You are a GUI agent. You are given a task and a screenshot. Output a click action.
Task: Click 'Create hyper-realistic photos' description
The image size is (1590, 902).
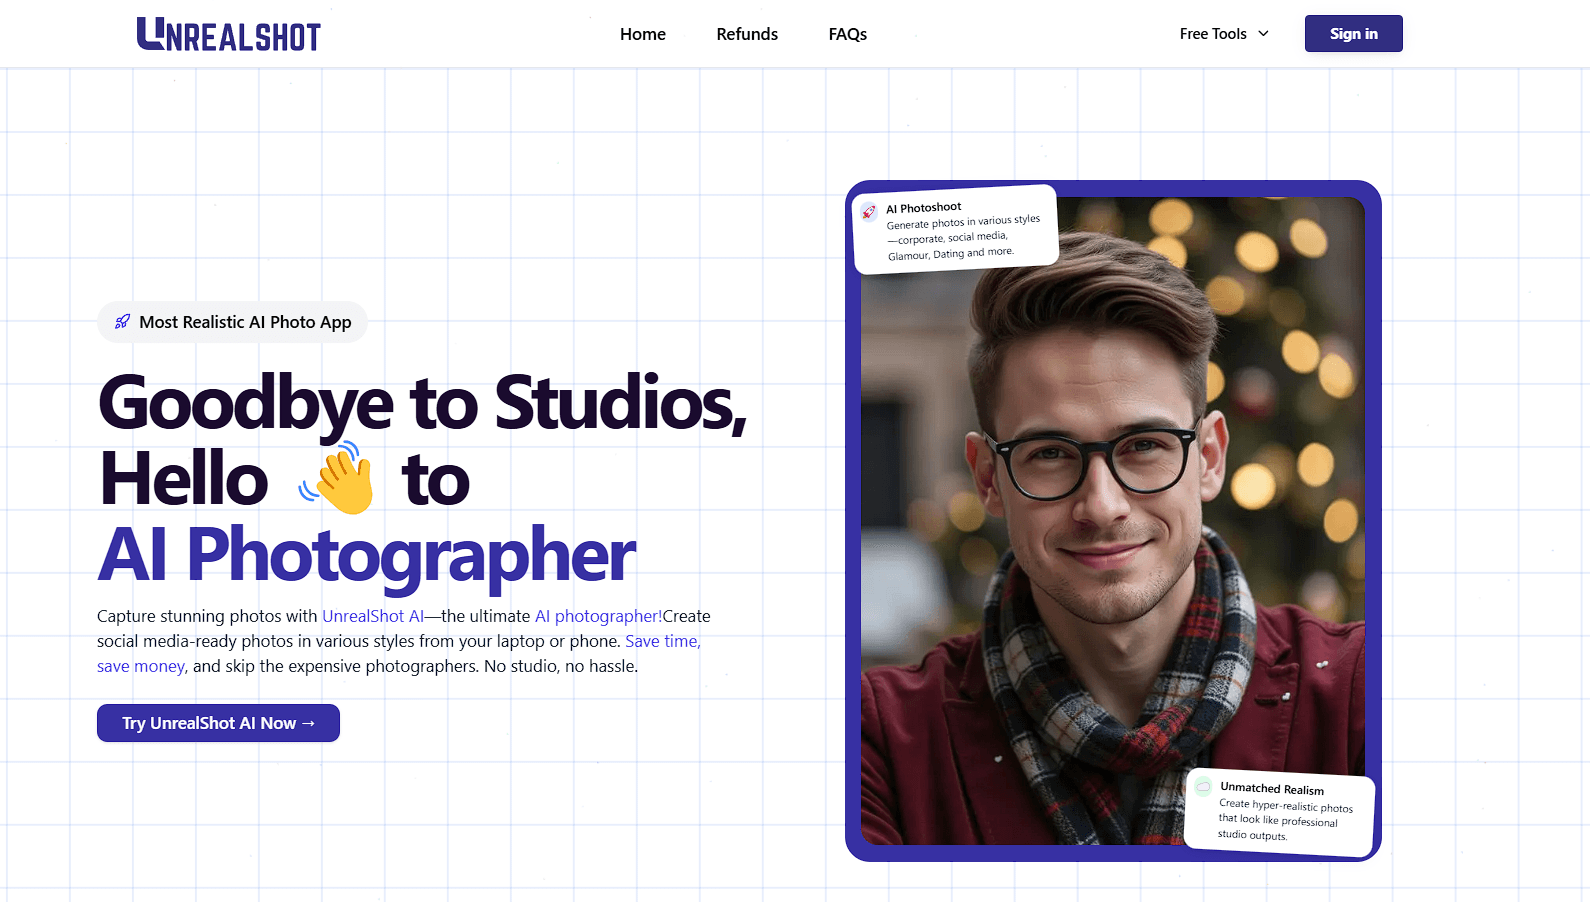point(1285,820)
